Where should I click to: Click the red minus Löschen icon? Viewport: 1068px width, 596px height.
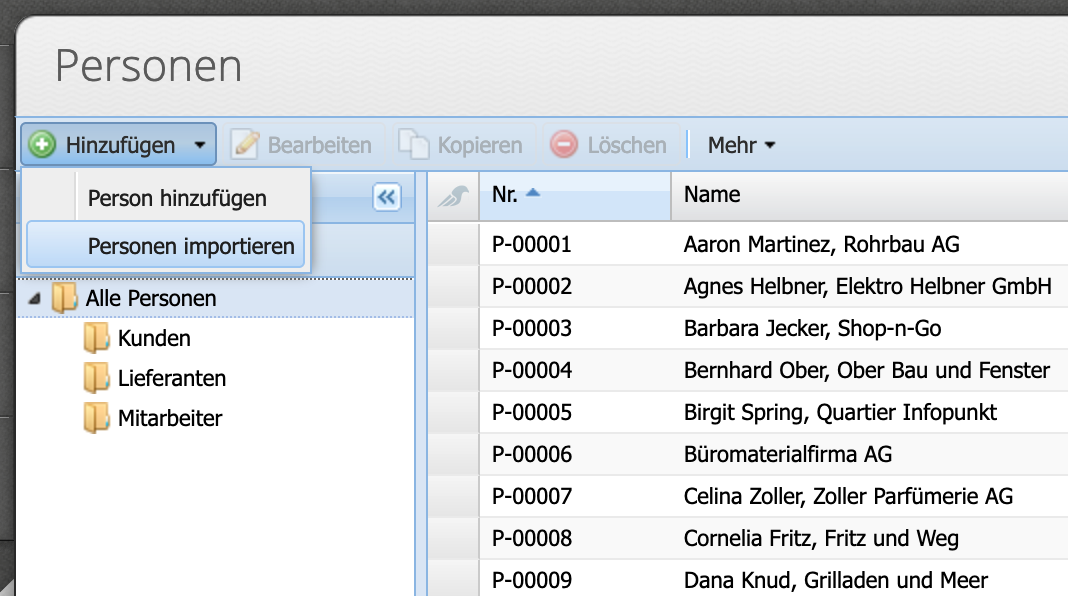point(564,144)
